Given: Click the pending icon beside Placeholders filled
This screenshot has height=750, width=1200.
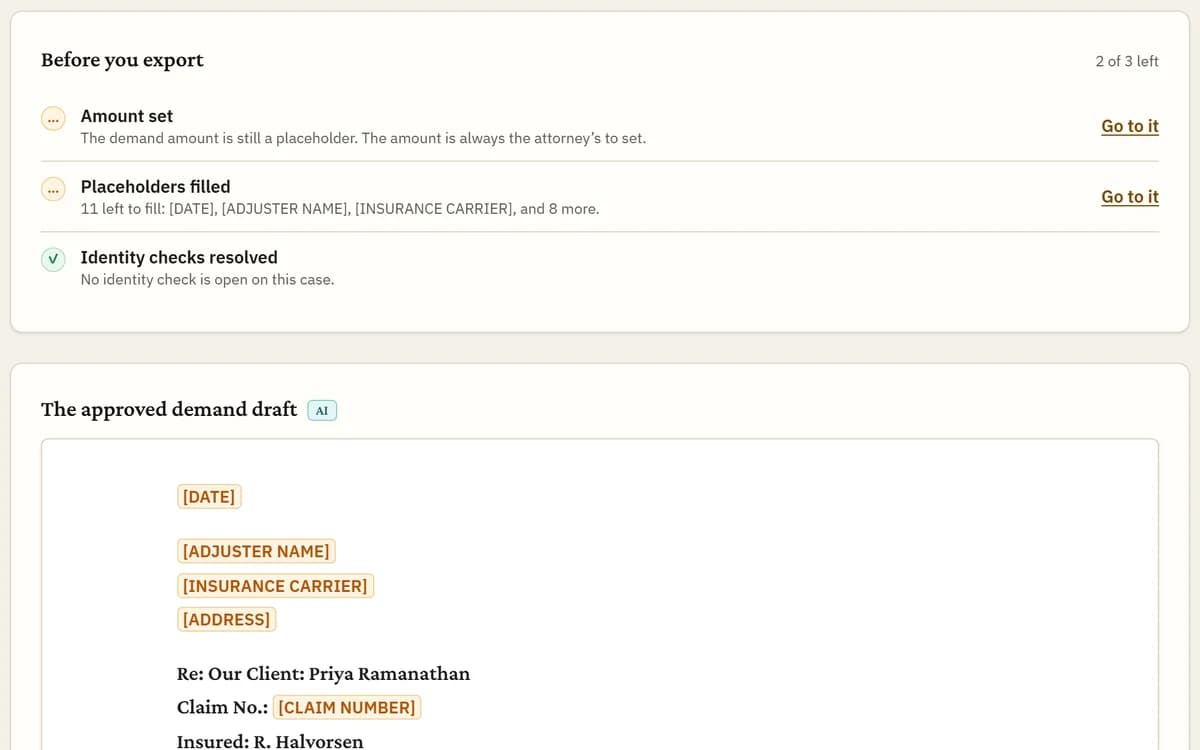Looking at the screenshot, I should tap(53, 189).
